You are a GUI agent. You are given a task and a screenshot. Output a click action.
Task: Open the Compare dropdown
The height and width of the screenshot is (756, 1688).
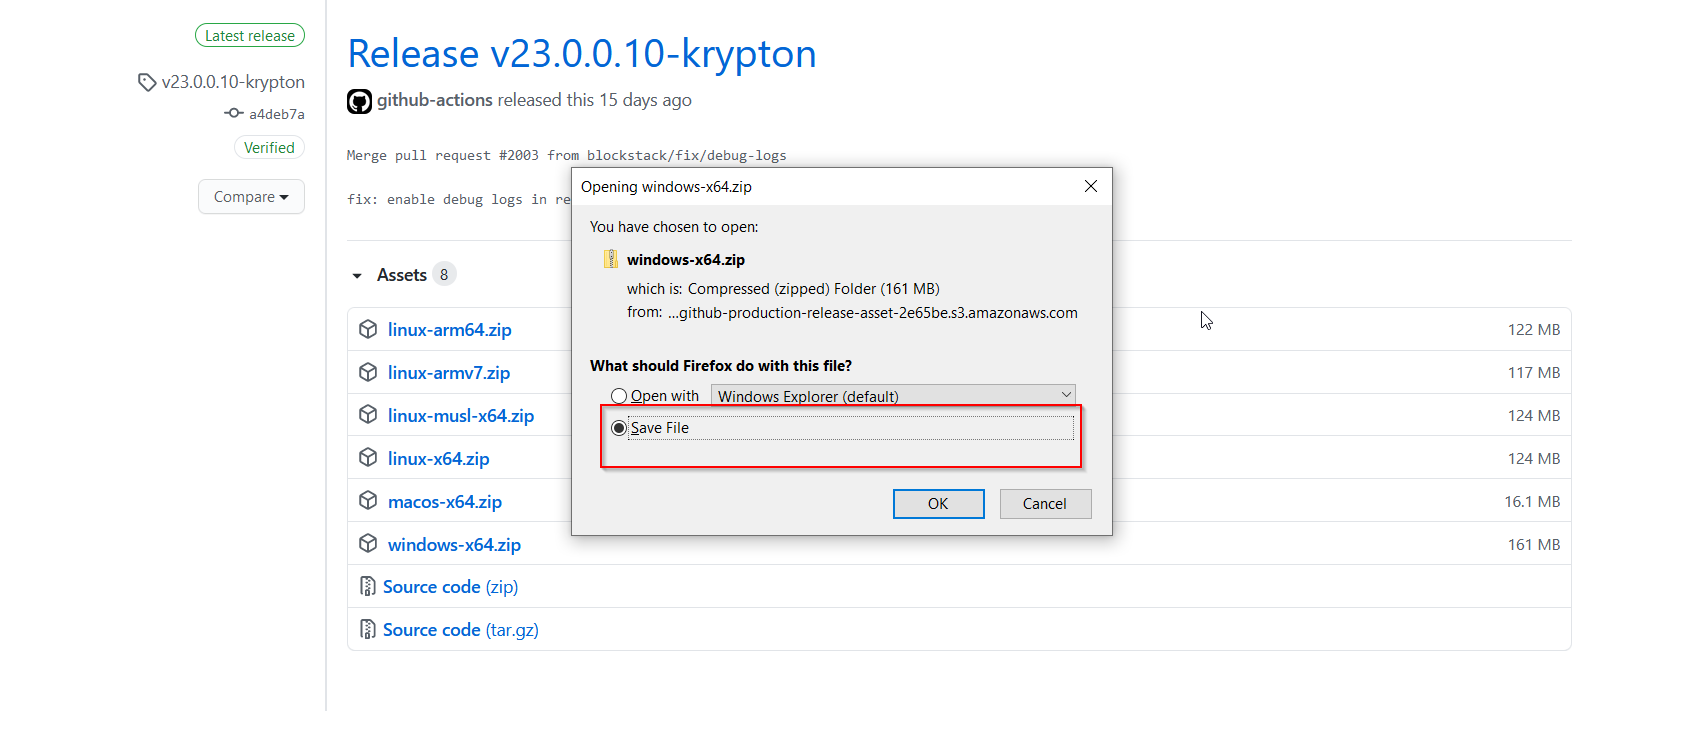click(x=251, y=197)
